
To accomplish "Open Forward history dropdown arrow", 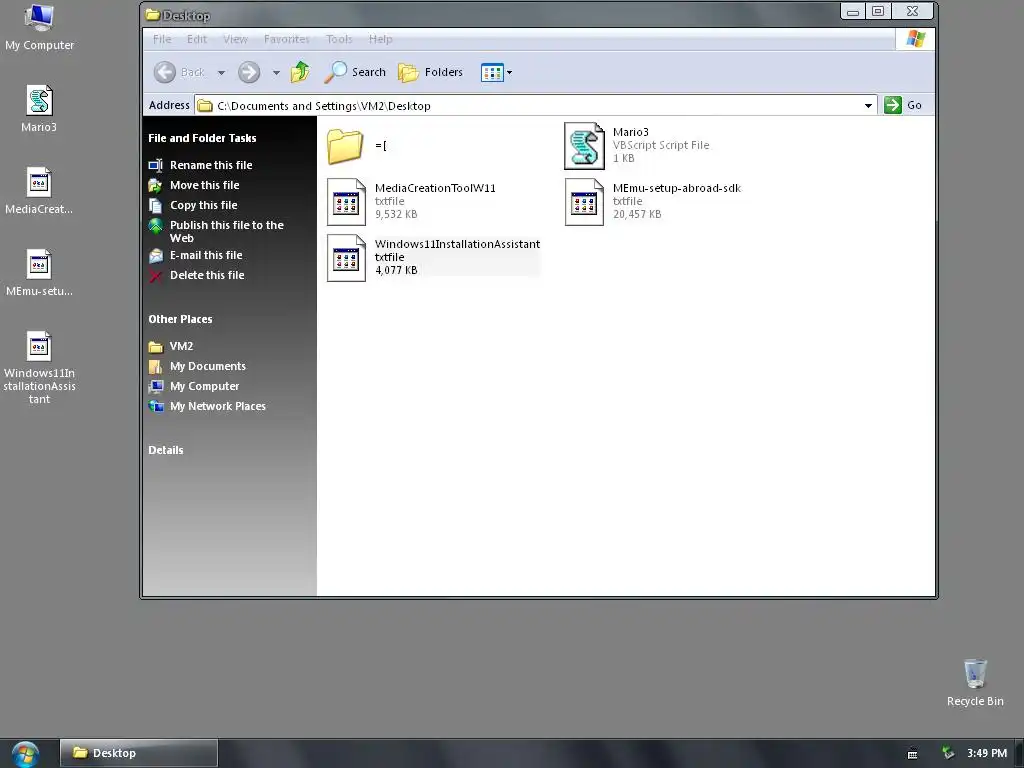I will coord(276,72).
